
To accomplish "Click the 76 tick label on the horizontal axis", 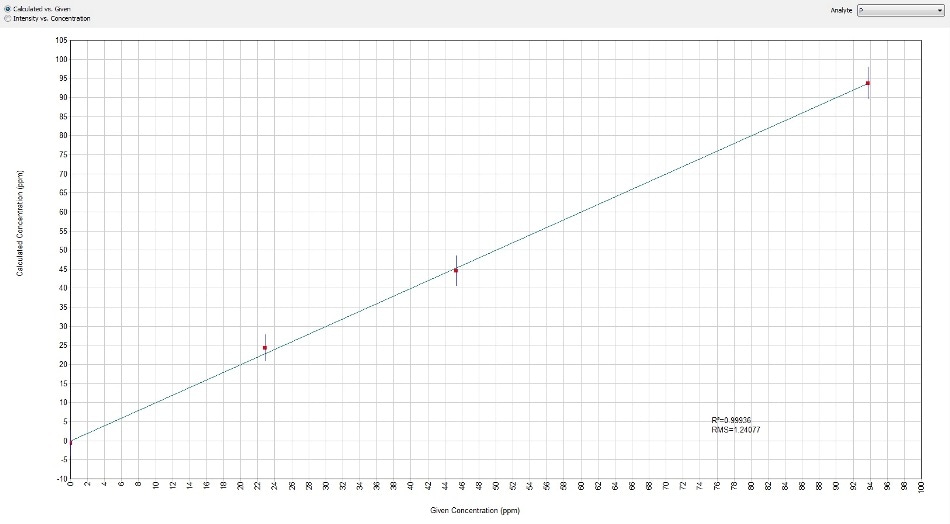I will click(x=717, y=487).
